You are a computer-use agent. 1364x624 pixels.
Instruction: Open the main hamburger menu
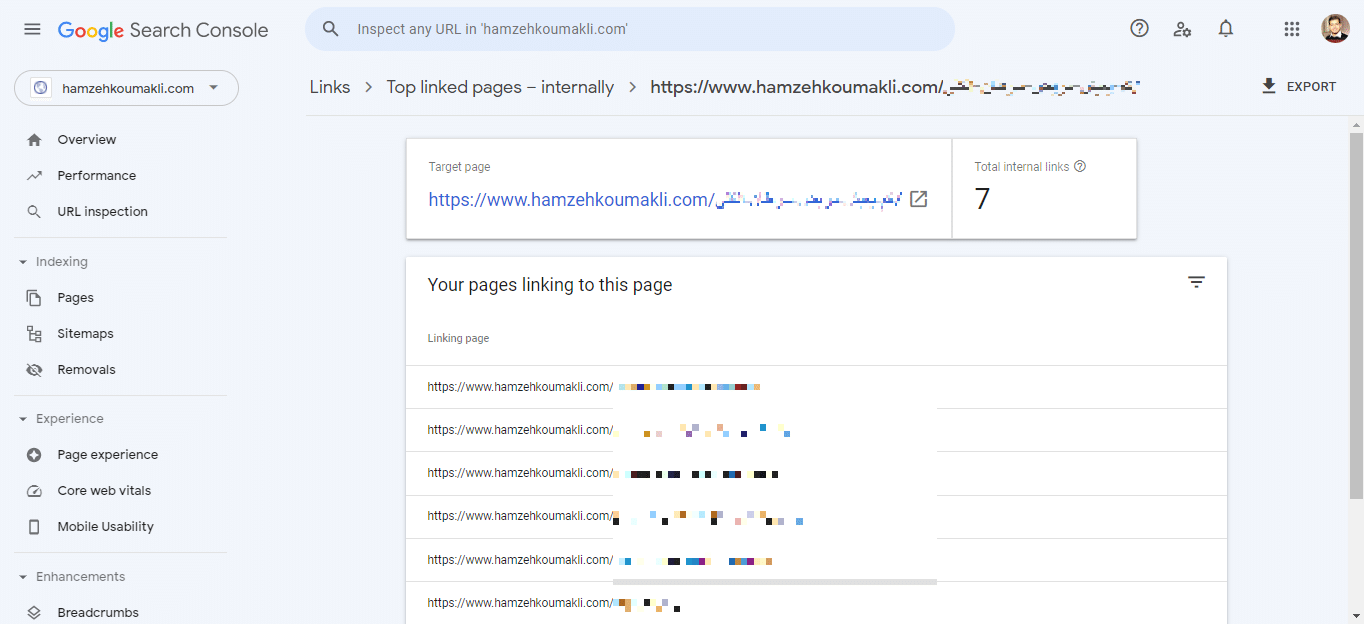[32, 30]
